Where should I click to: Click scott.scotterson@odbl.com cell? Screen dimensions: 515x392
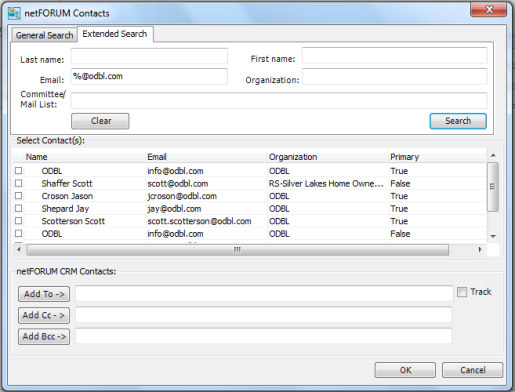pos(199,221)
